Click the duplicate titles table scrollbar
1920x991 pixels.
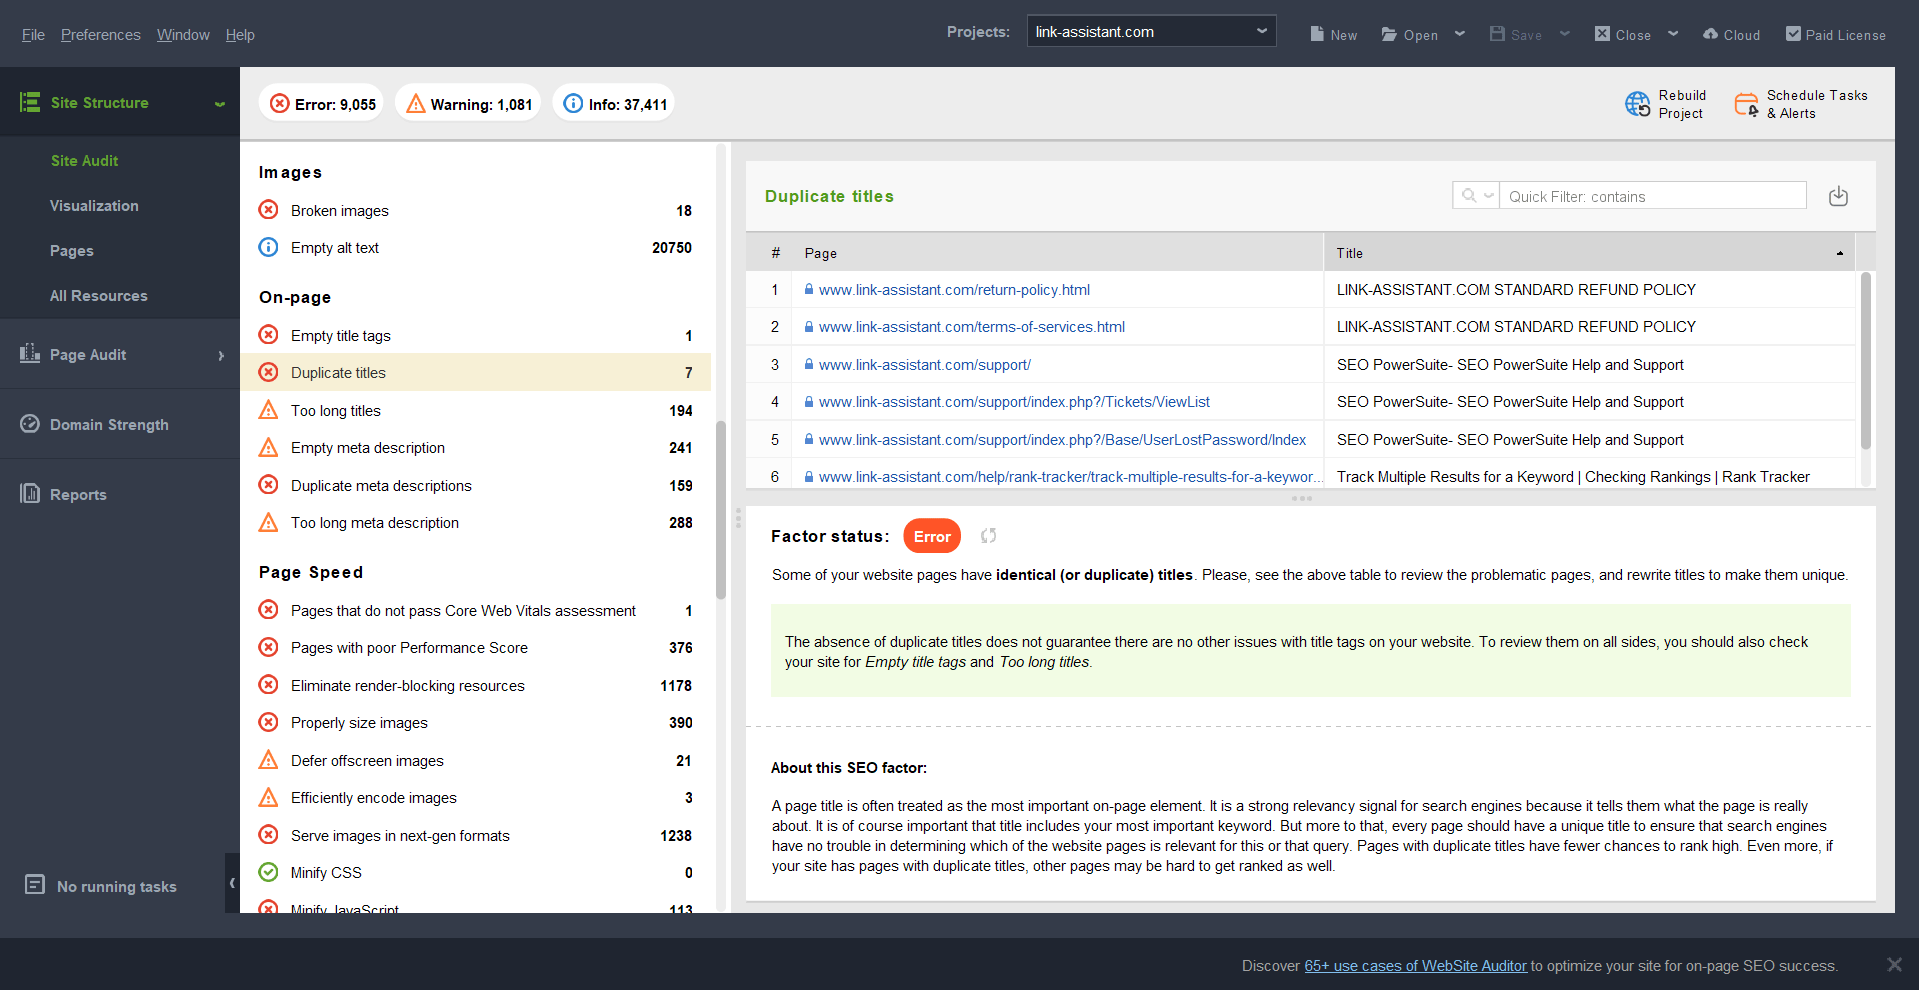click(1865, 360)
